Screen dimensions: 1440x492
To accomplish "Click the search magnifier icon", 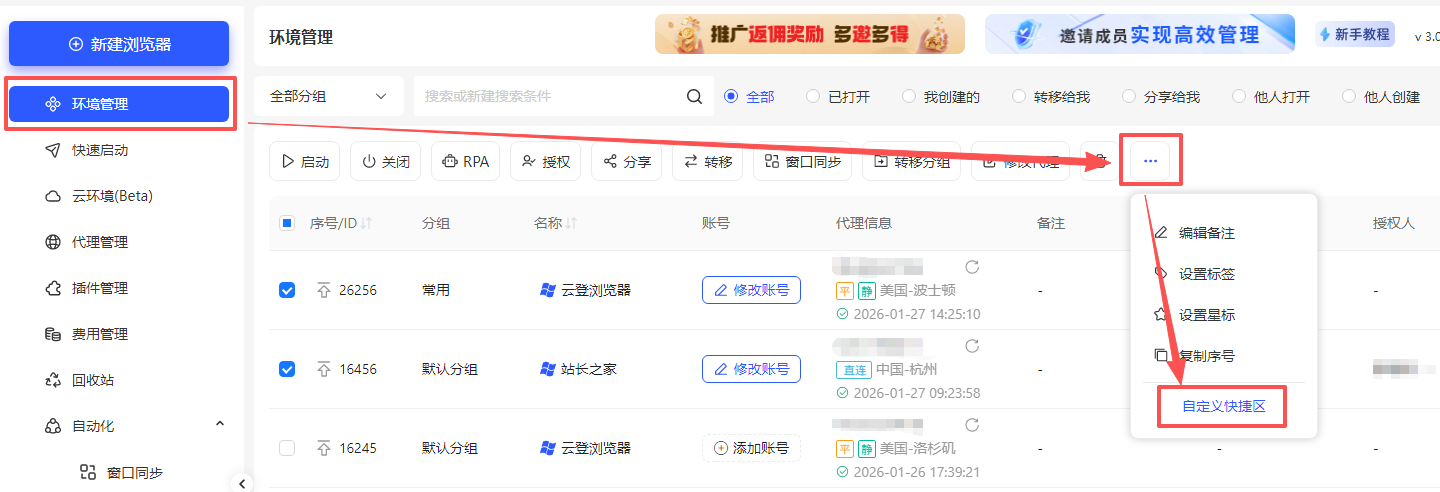I will point(694,97).
